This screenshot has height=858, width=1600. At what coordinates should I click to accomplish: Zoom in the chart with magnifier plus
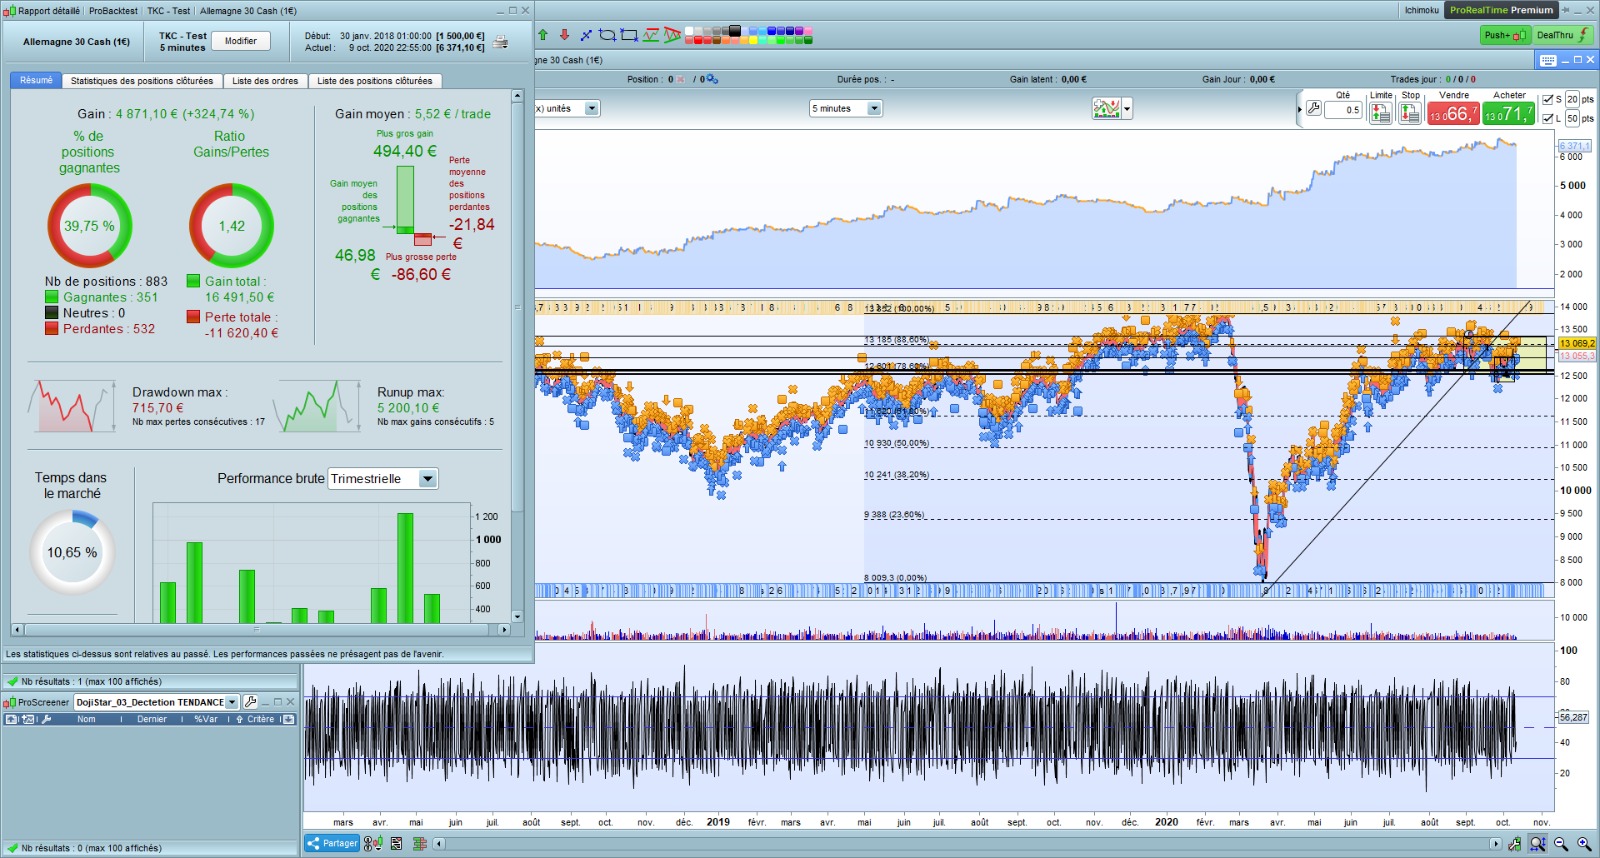point(1584,844)
